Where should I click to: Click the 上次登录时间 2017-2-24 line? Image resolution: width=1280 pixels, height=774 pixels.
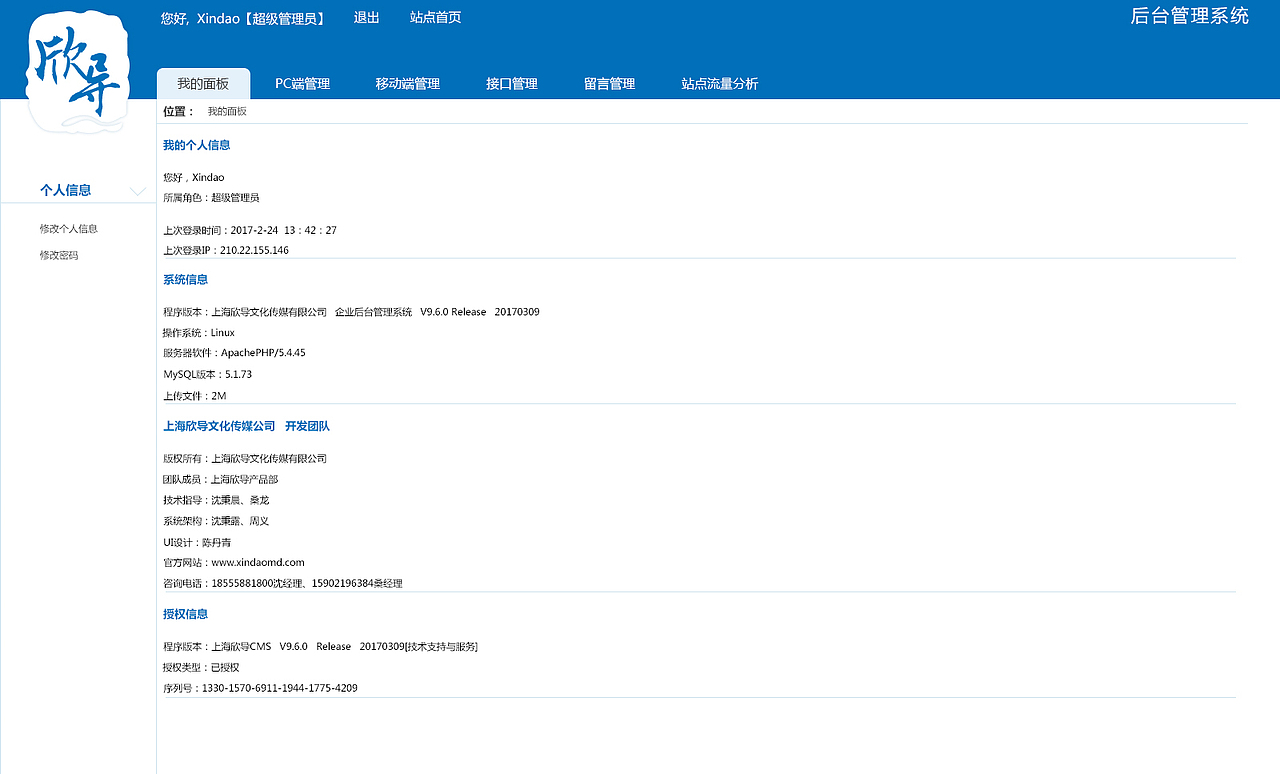tap(250, 231)
